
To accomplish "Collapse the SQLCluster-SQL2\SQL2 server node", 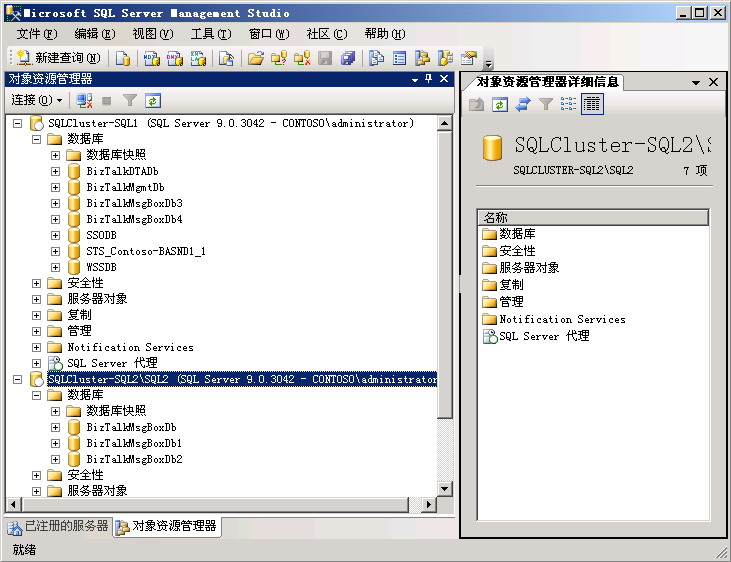I will pos(17,379).
